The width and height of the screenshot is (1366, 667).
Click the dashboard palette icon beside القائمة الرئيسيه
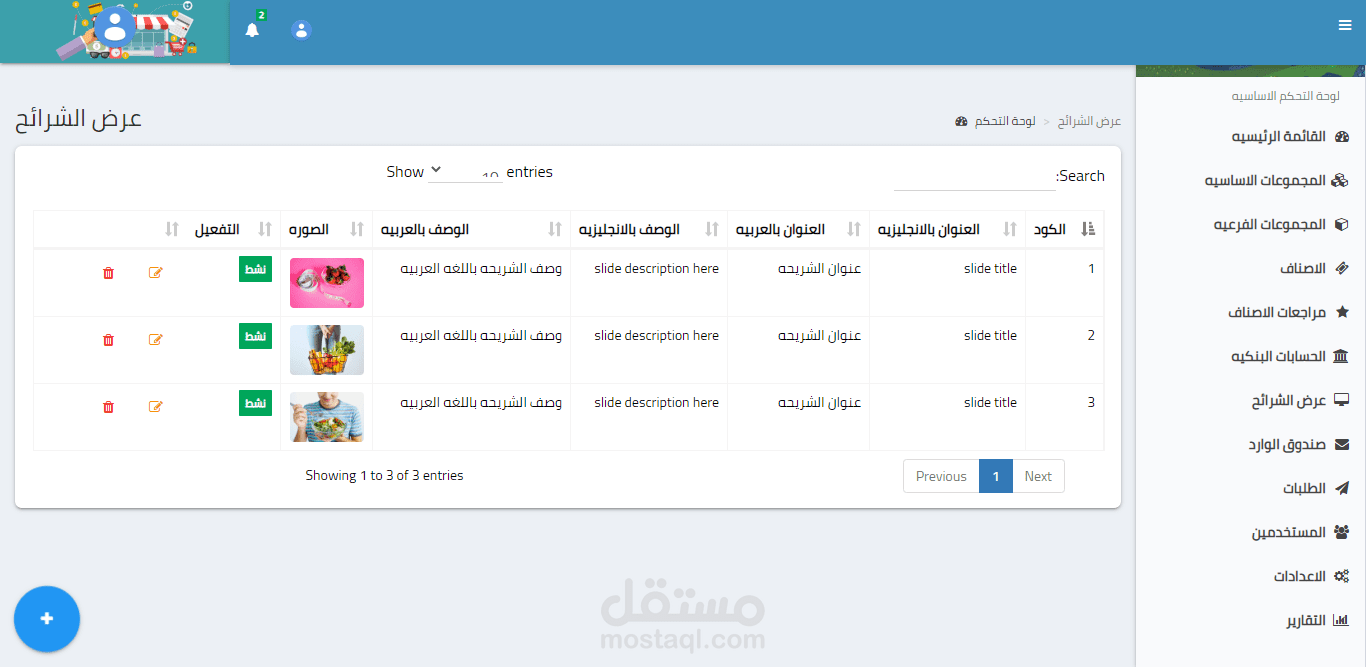[1342, 137]
